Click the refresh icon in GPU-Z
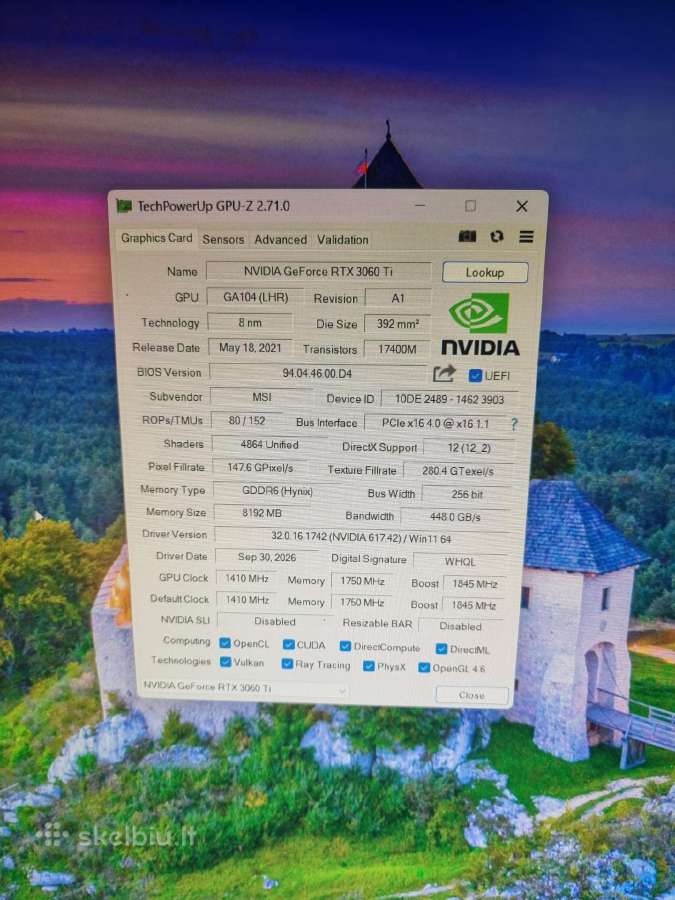Screen dimensions: 675x900 point(496,236)
